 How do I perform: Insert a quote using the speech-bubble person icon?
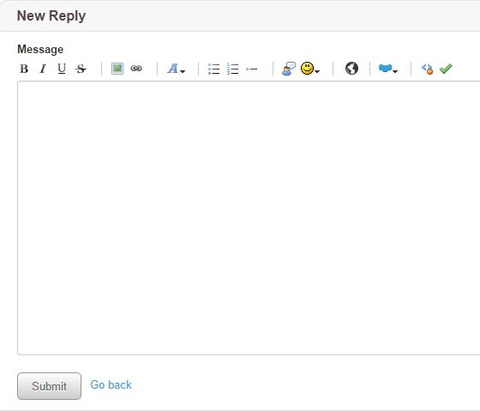pyautogui.click(x=288, y=69)
